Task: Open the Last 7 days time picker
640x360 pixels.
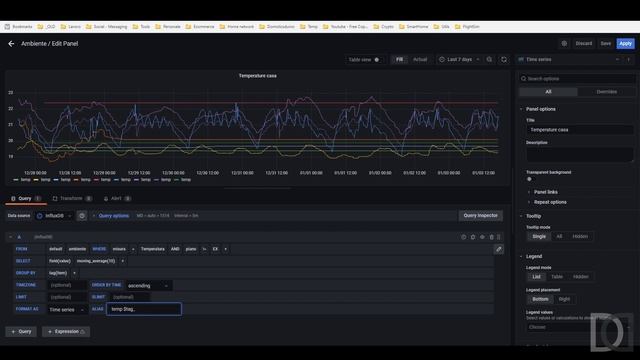Action: (460, 60)
